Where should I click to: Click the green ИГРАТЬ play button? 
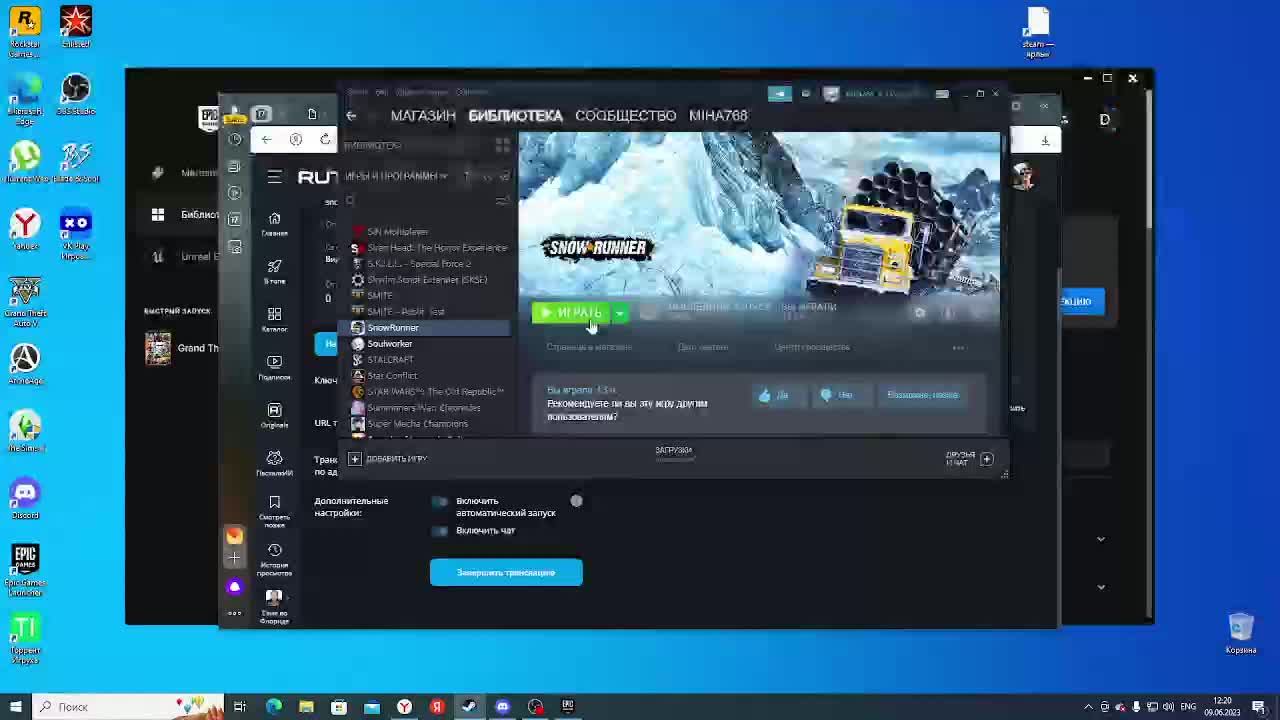point(570,313)
